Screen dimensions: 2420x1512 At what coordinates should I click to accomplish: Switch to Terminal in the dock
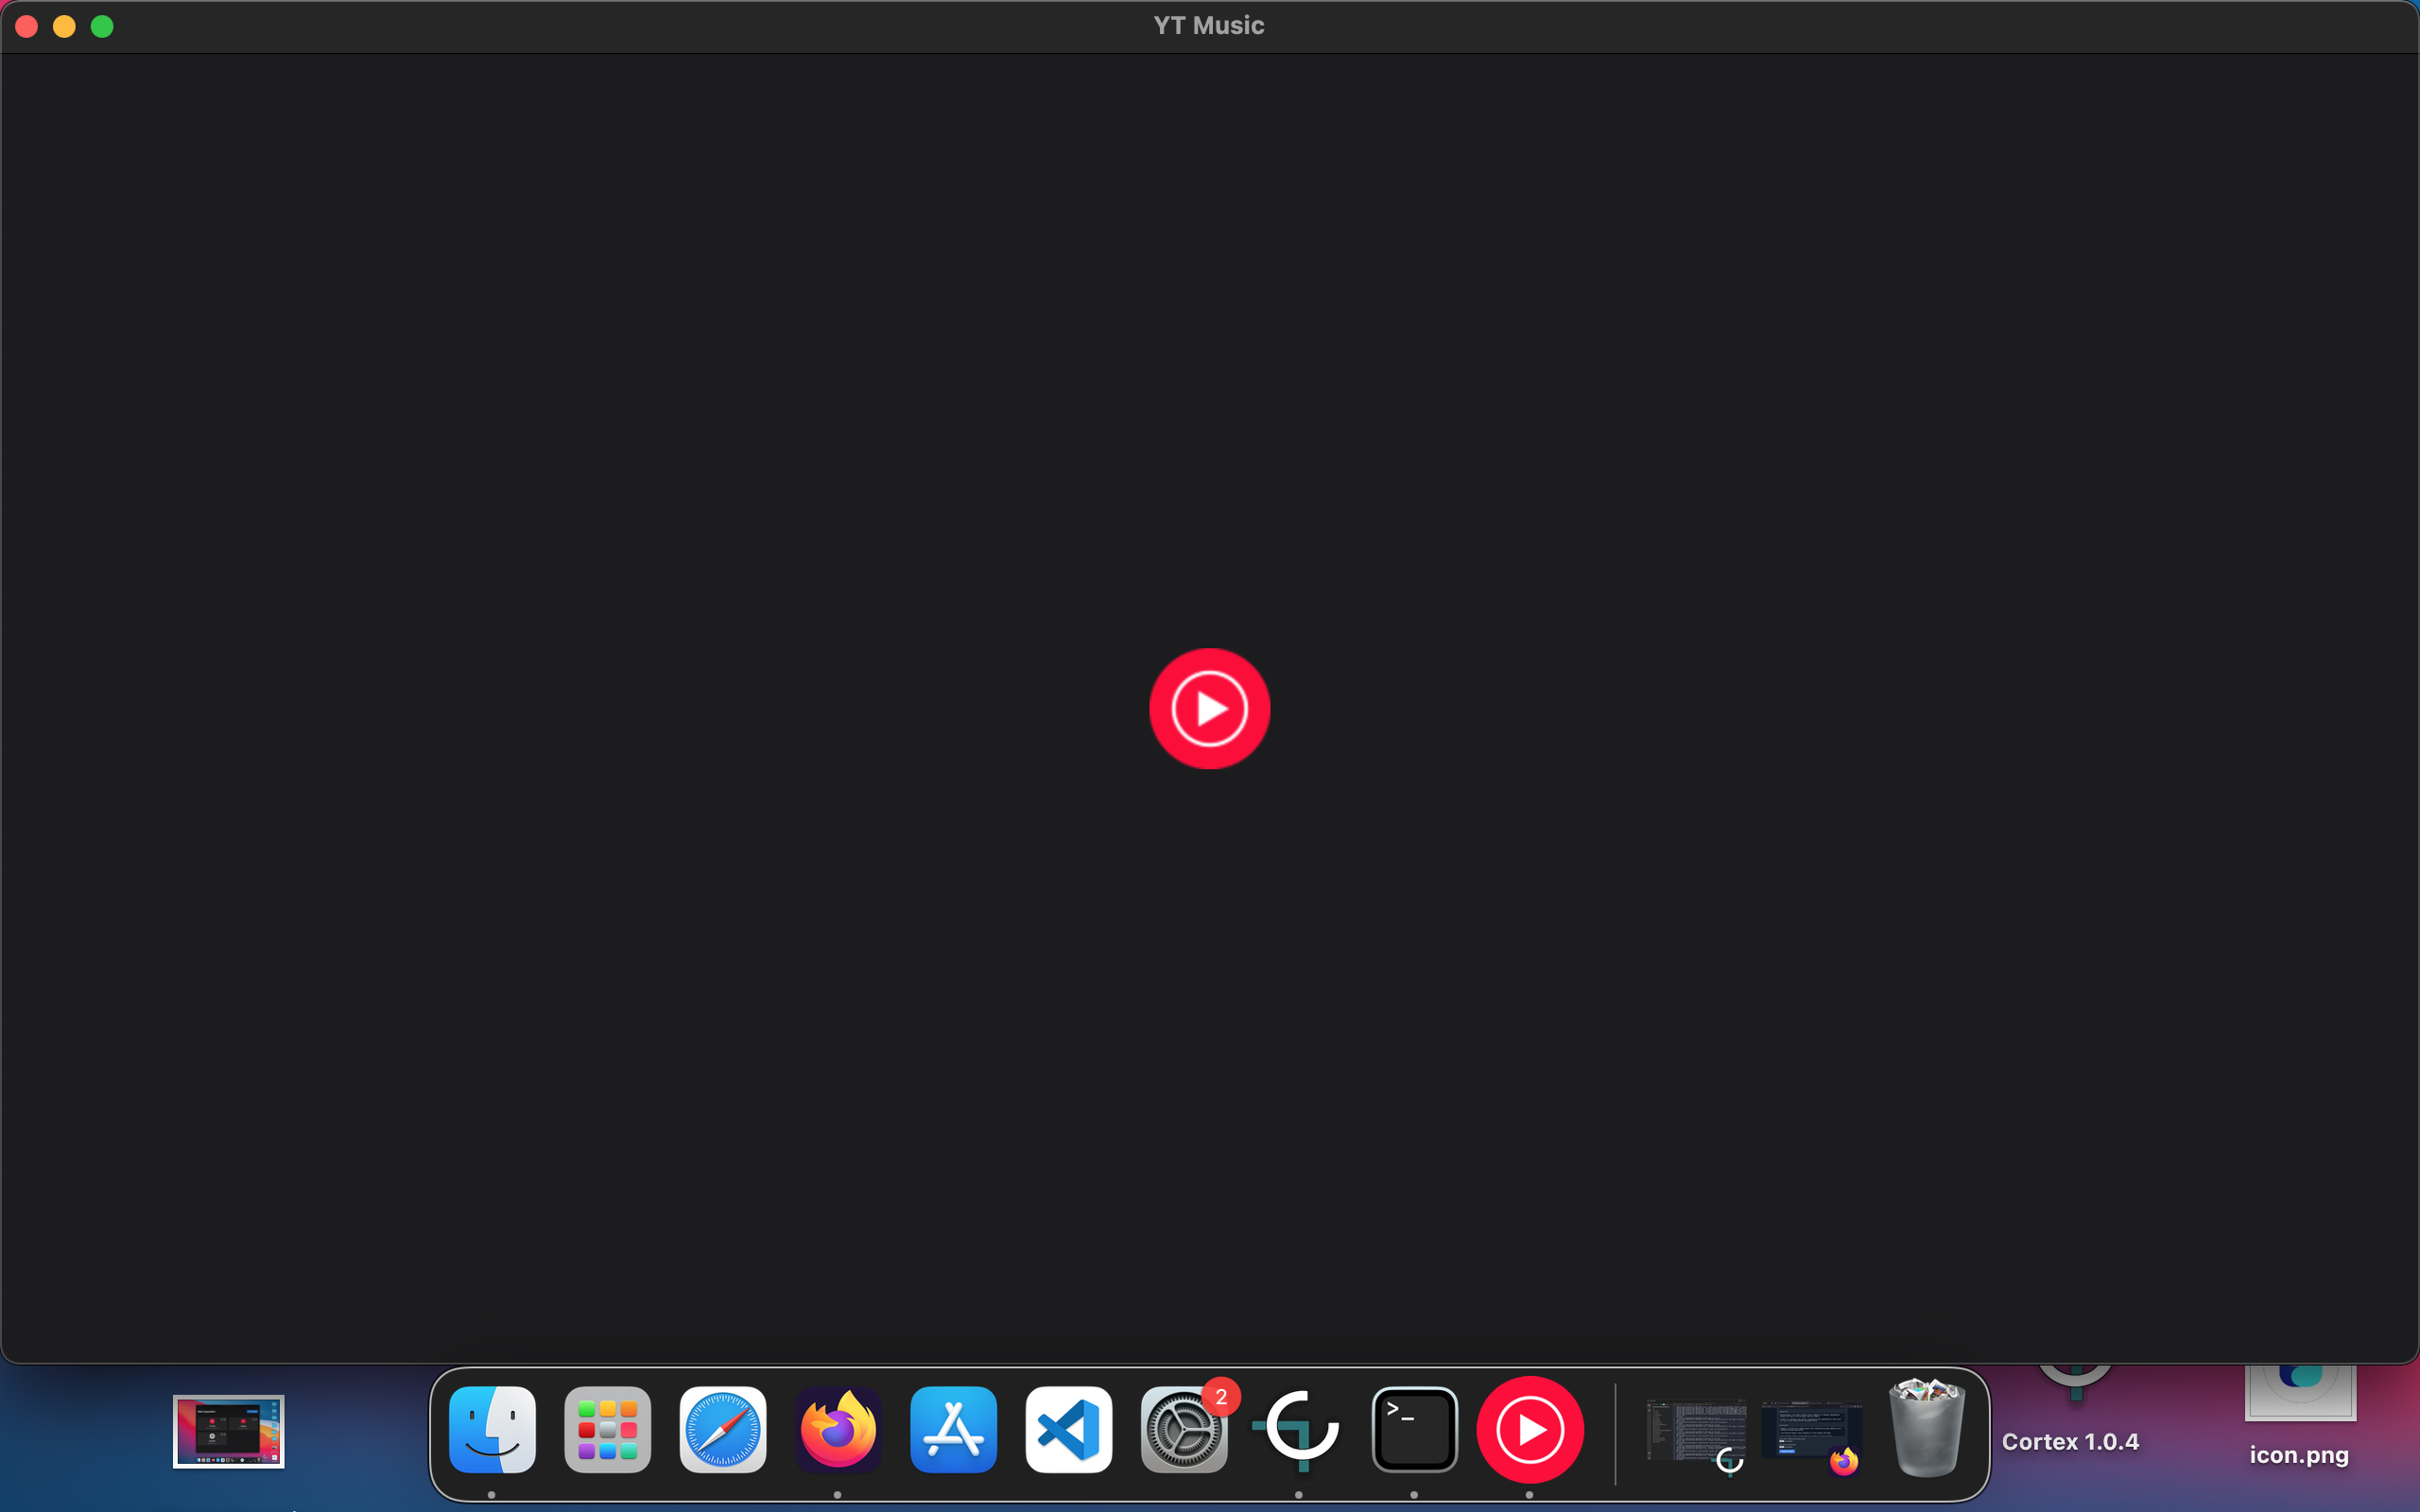pyautogui.click(x=1414, y=1430)
